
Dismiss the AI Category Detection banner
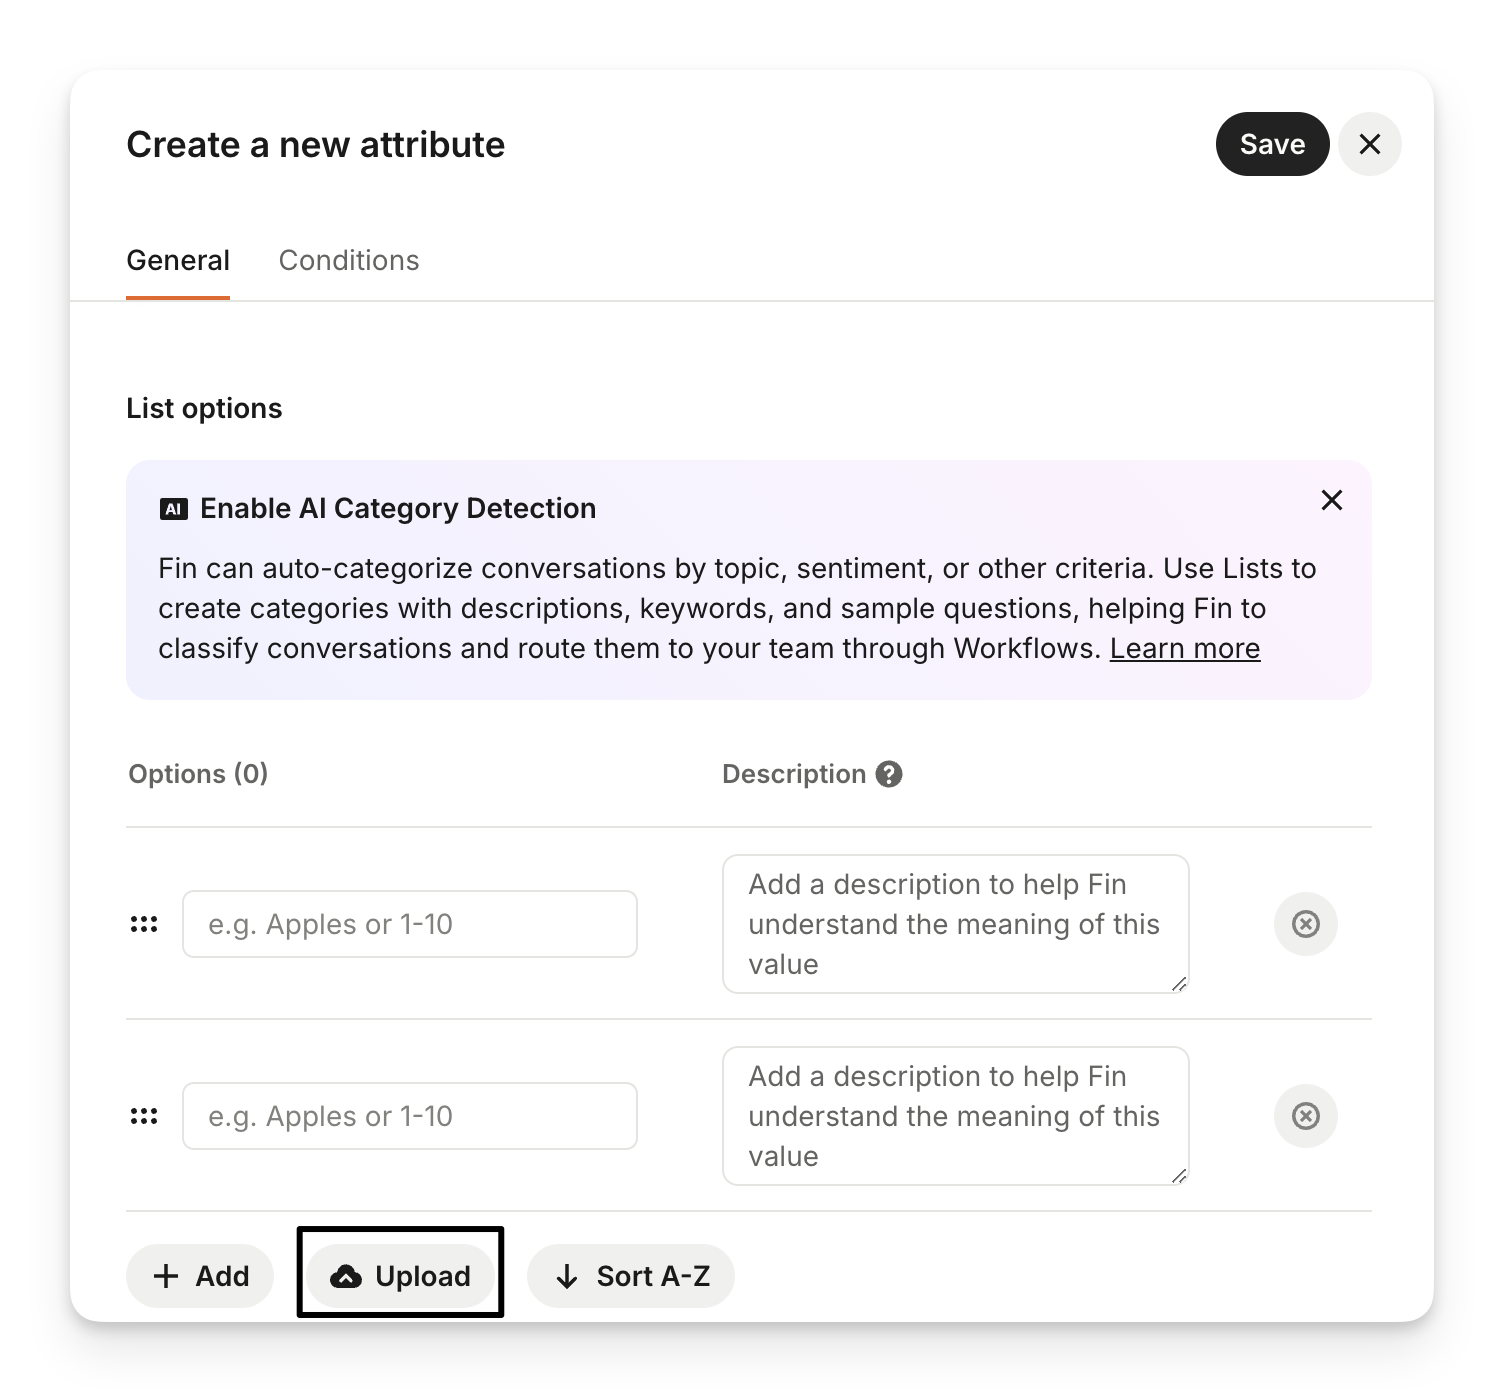pyautogui.click(x=1331, y=500)
